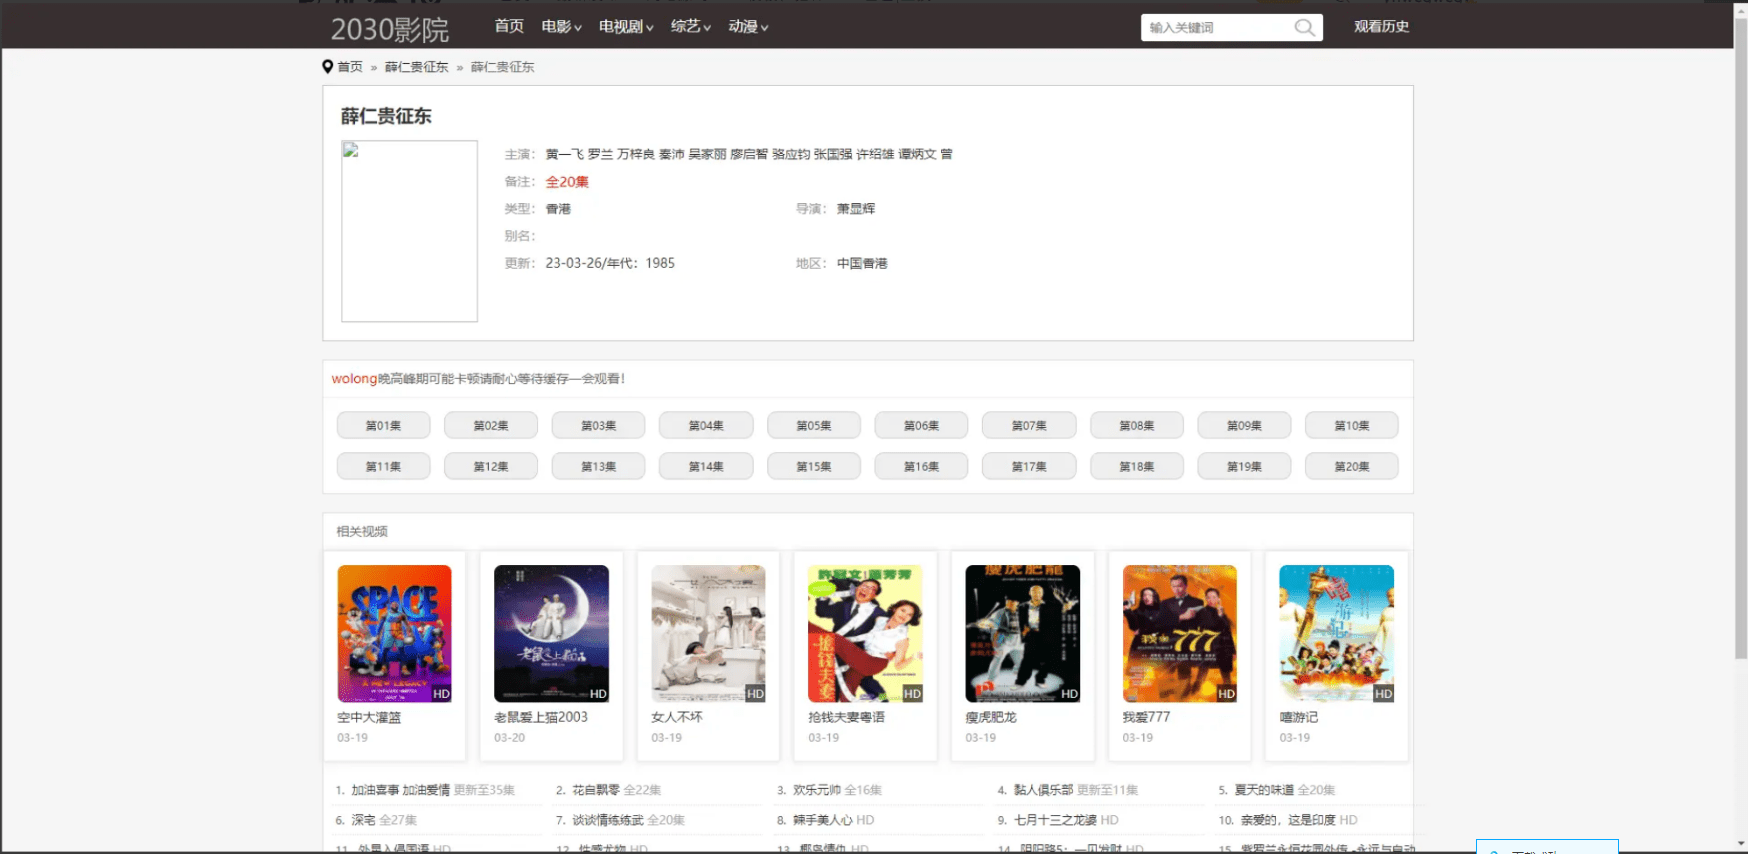Click the broken poster image of 薛仁贵征东

tap(409, 231)
